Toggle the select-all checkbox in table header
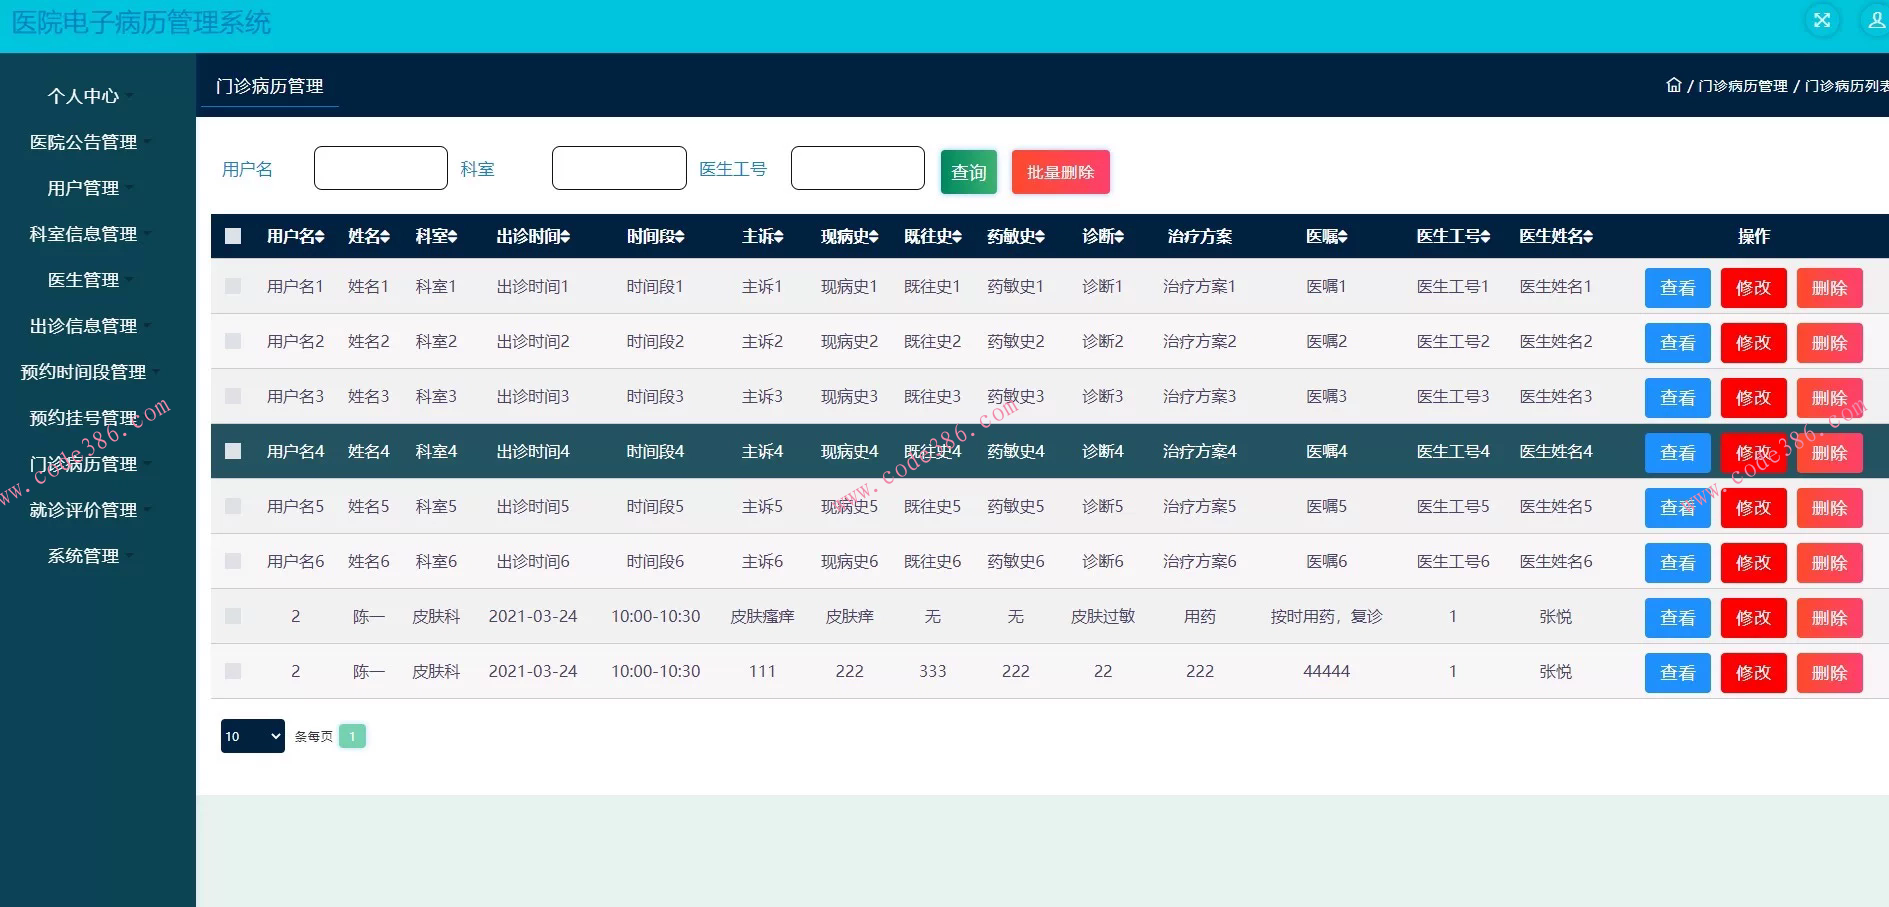1889x907 pixels. click(233, 236)
